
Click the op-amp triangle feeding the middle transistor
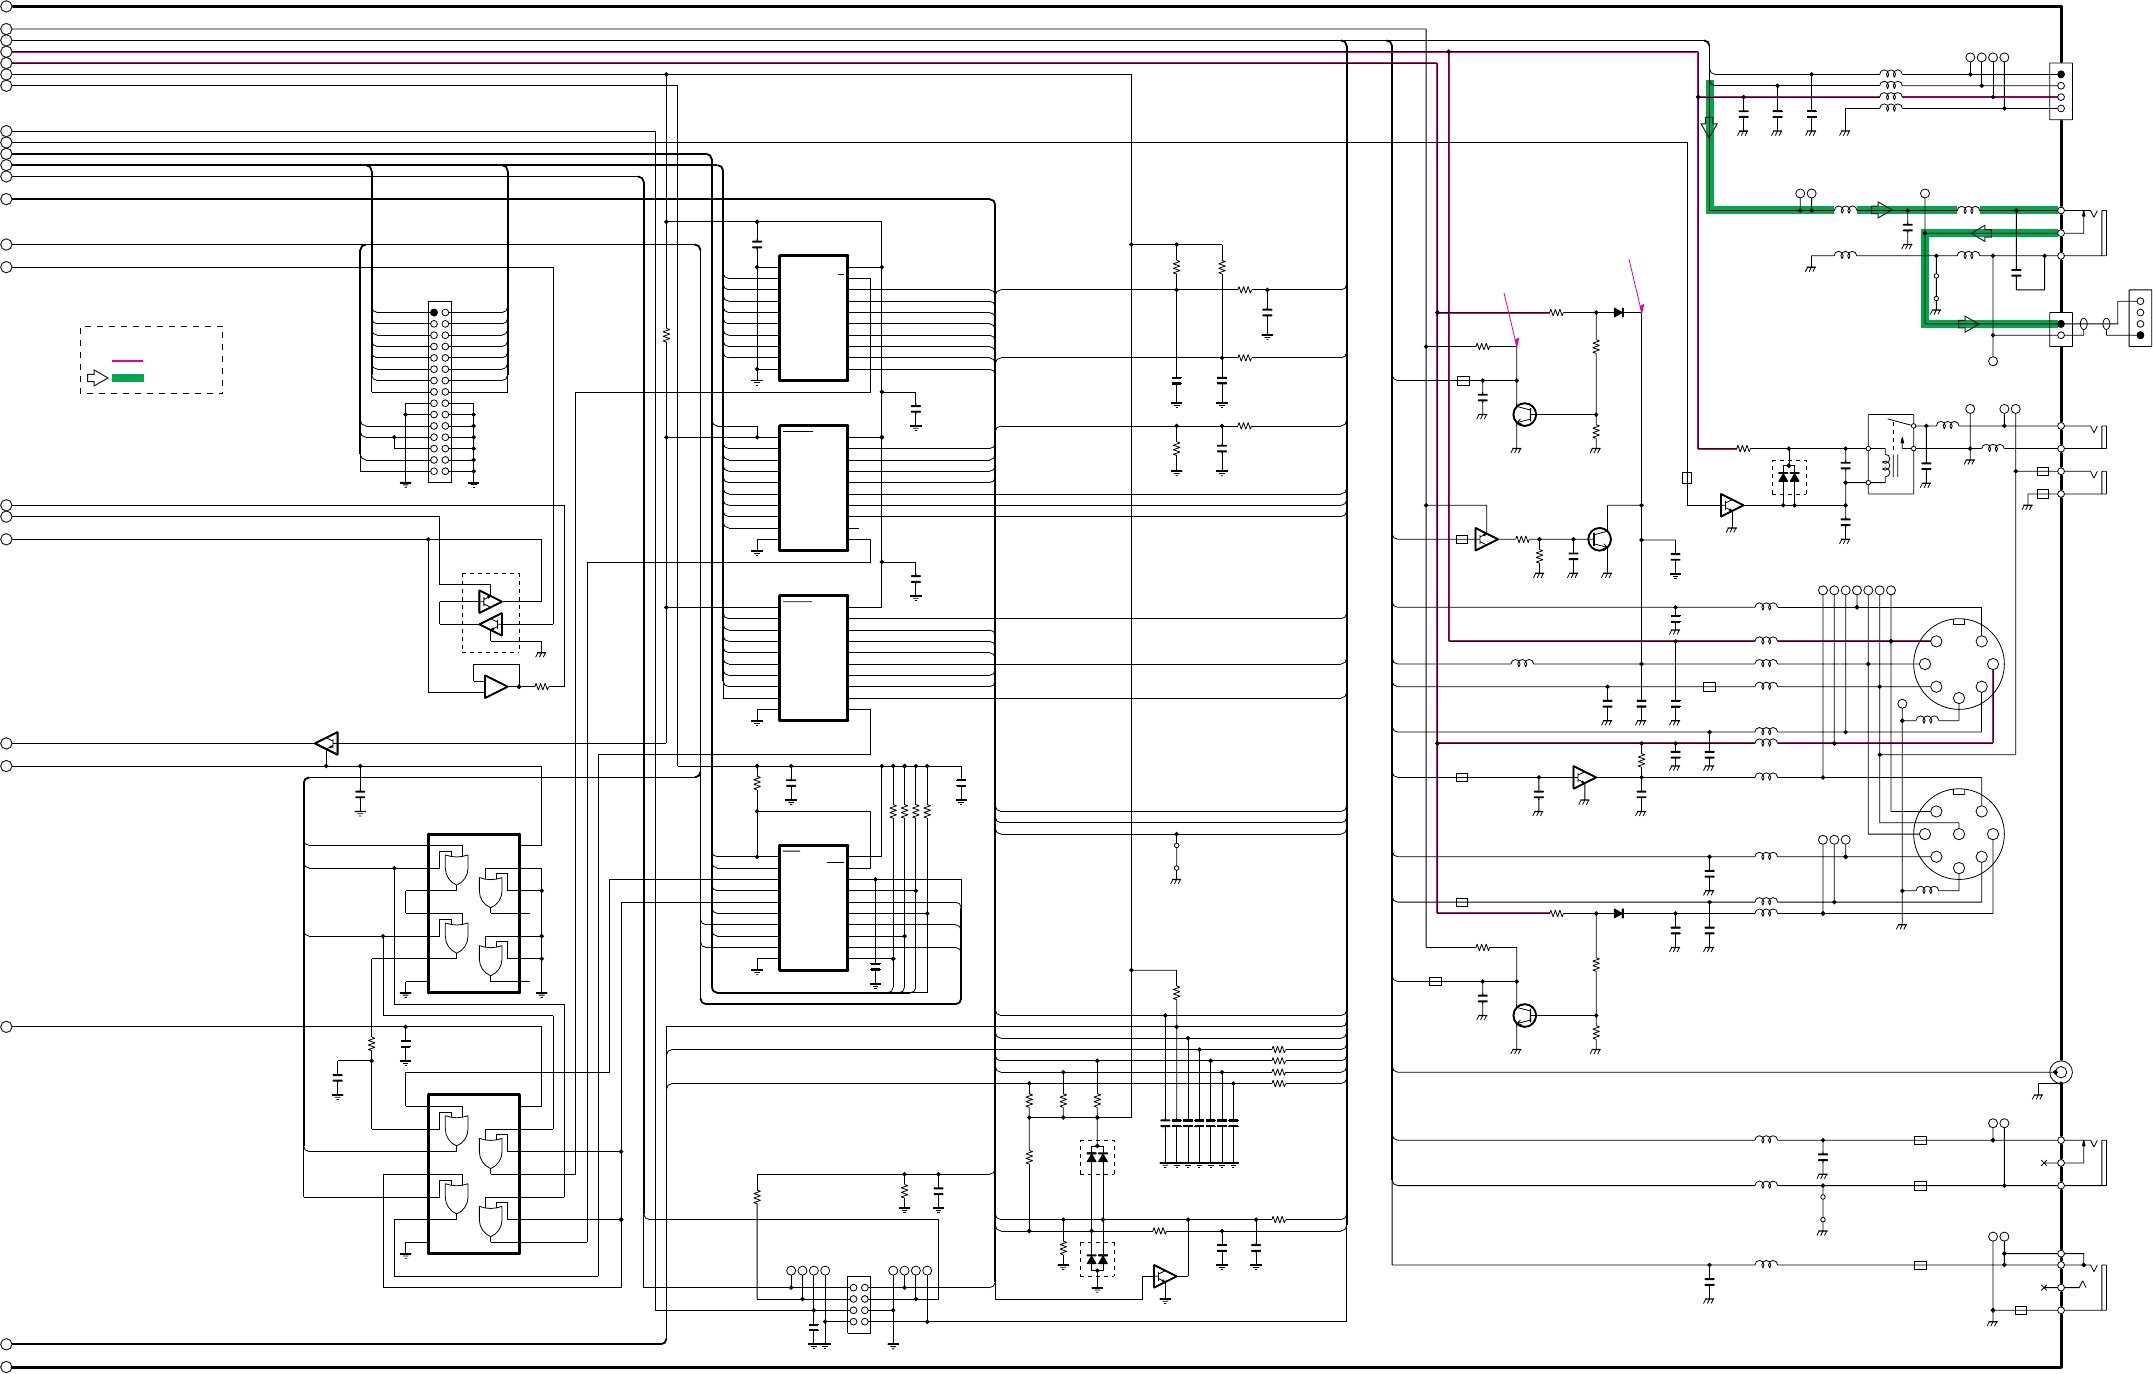click(x=1487, y=539)
